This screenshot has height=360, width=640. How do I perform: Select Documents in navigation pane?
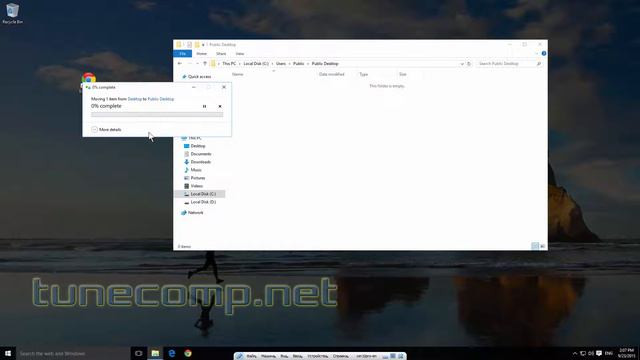(198, 154)
